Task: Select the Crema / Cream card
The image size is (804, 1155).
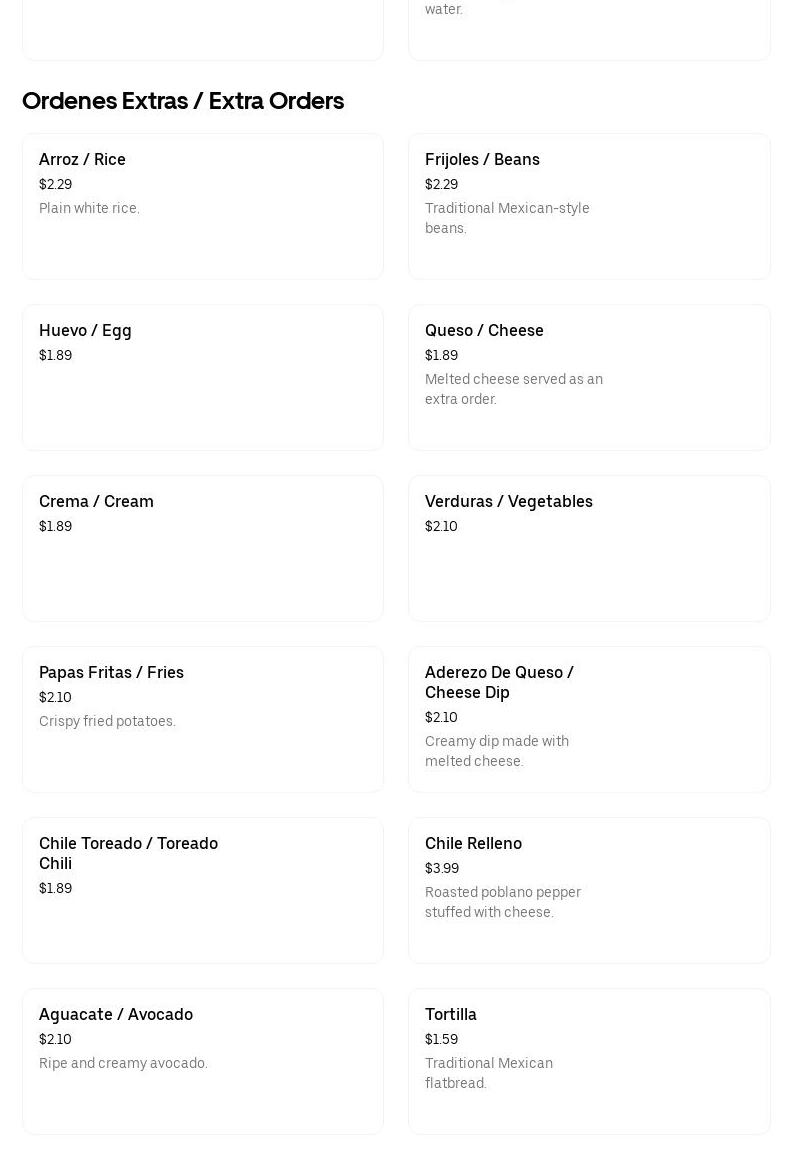Action: pos(203,548)
